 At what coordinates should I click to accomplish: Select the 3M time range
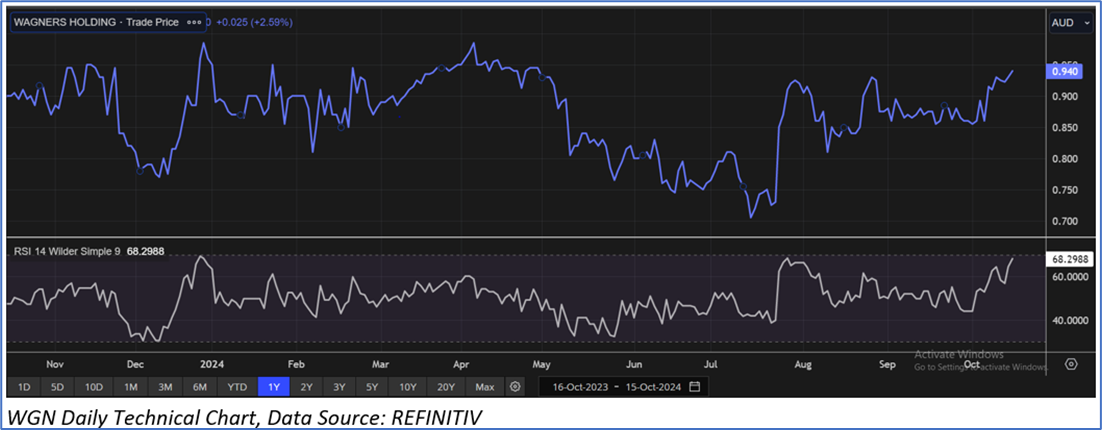[x=165, y=386]
